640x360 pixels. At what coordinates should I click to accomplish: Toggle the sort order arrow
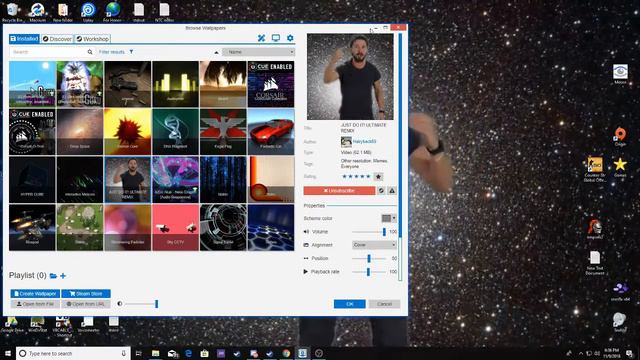tap(216, 52)
